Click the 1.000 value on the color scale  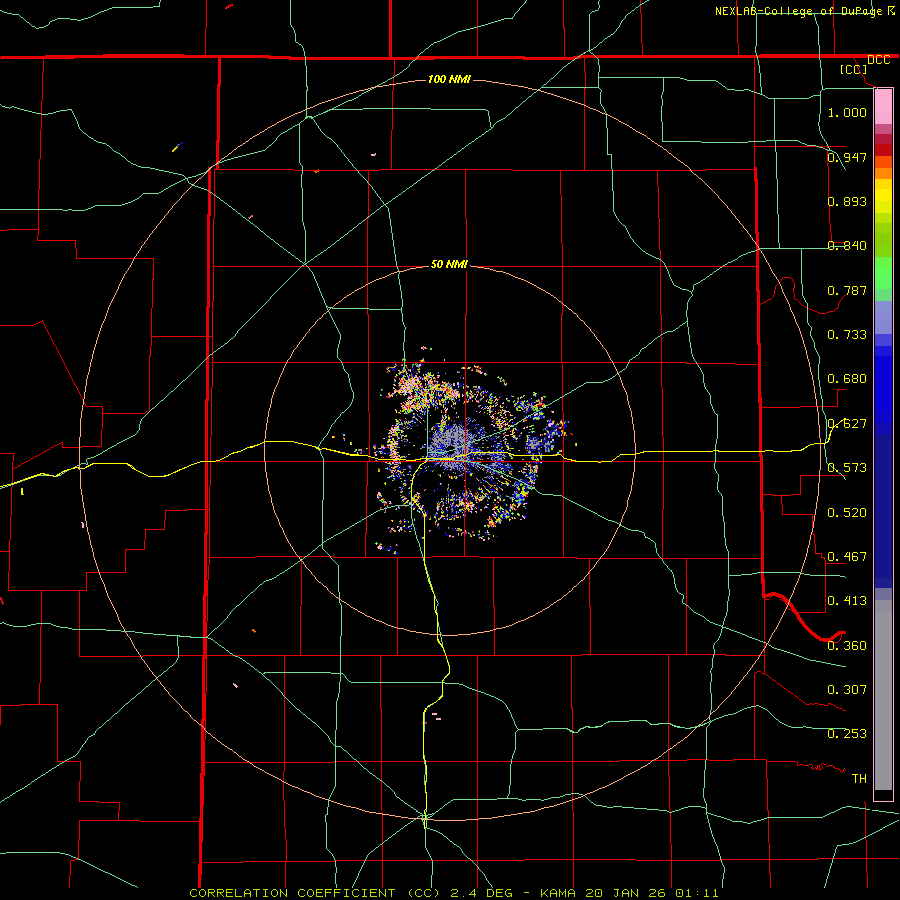tap(847, 112)
